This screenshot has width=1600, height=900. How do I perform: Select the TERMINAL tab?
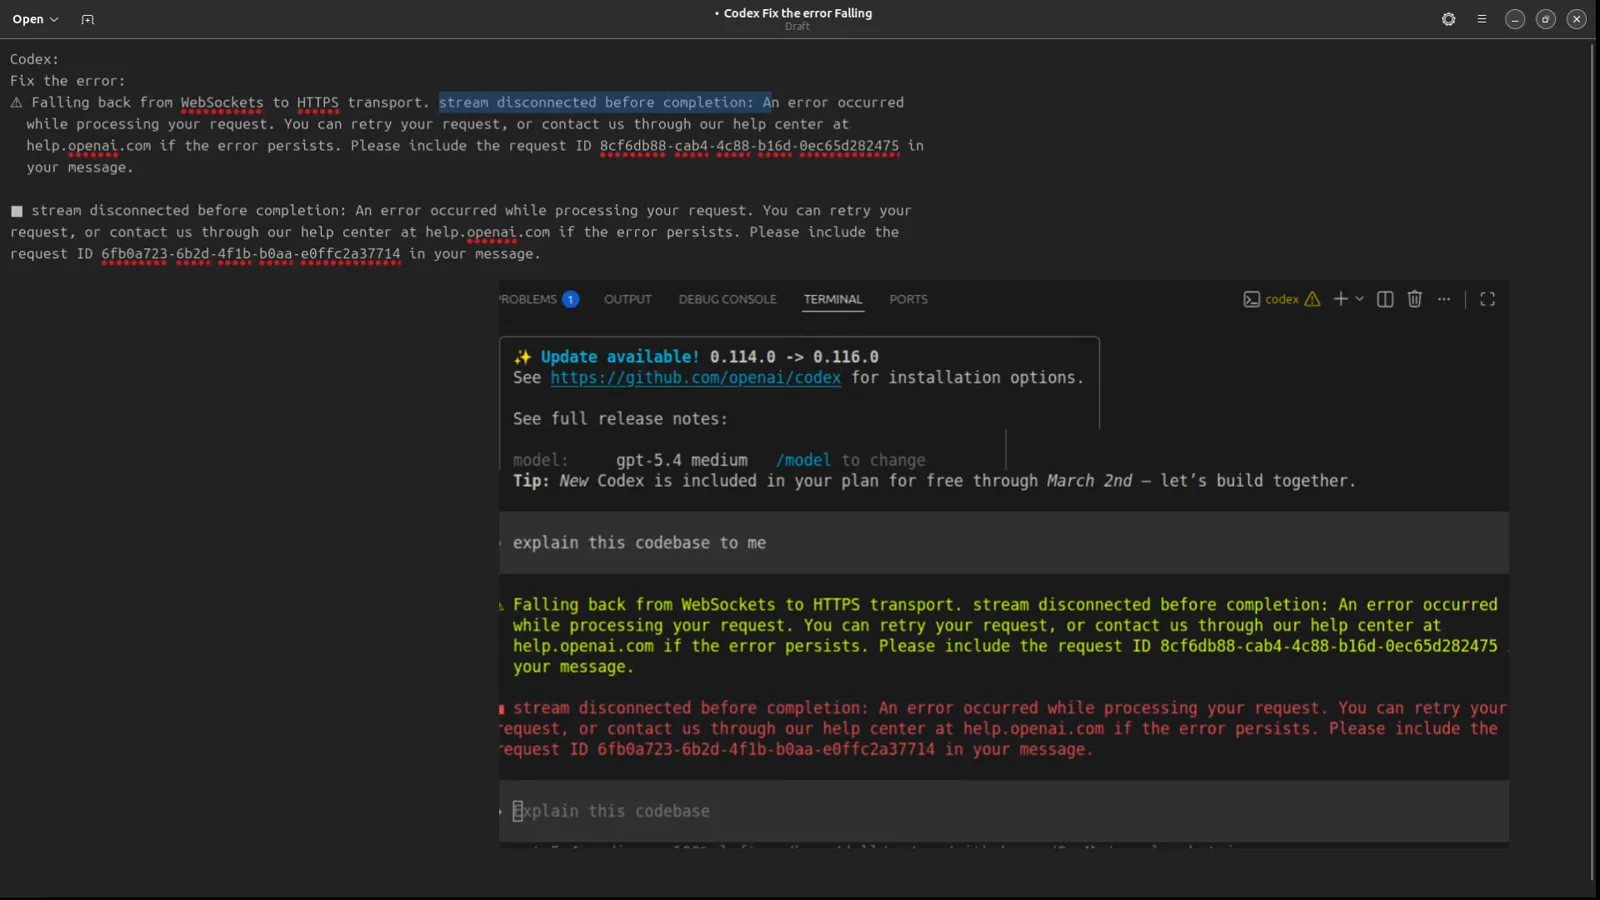pyautogui.click(x=832, y=299)
